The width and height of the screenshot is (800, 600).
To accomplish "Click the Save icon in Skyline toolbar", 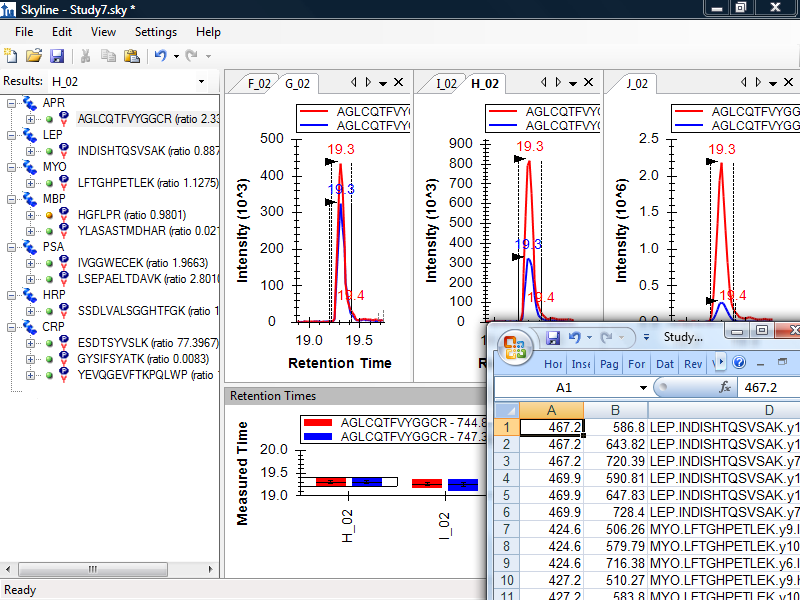I will 56,55.
